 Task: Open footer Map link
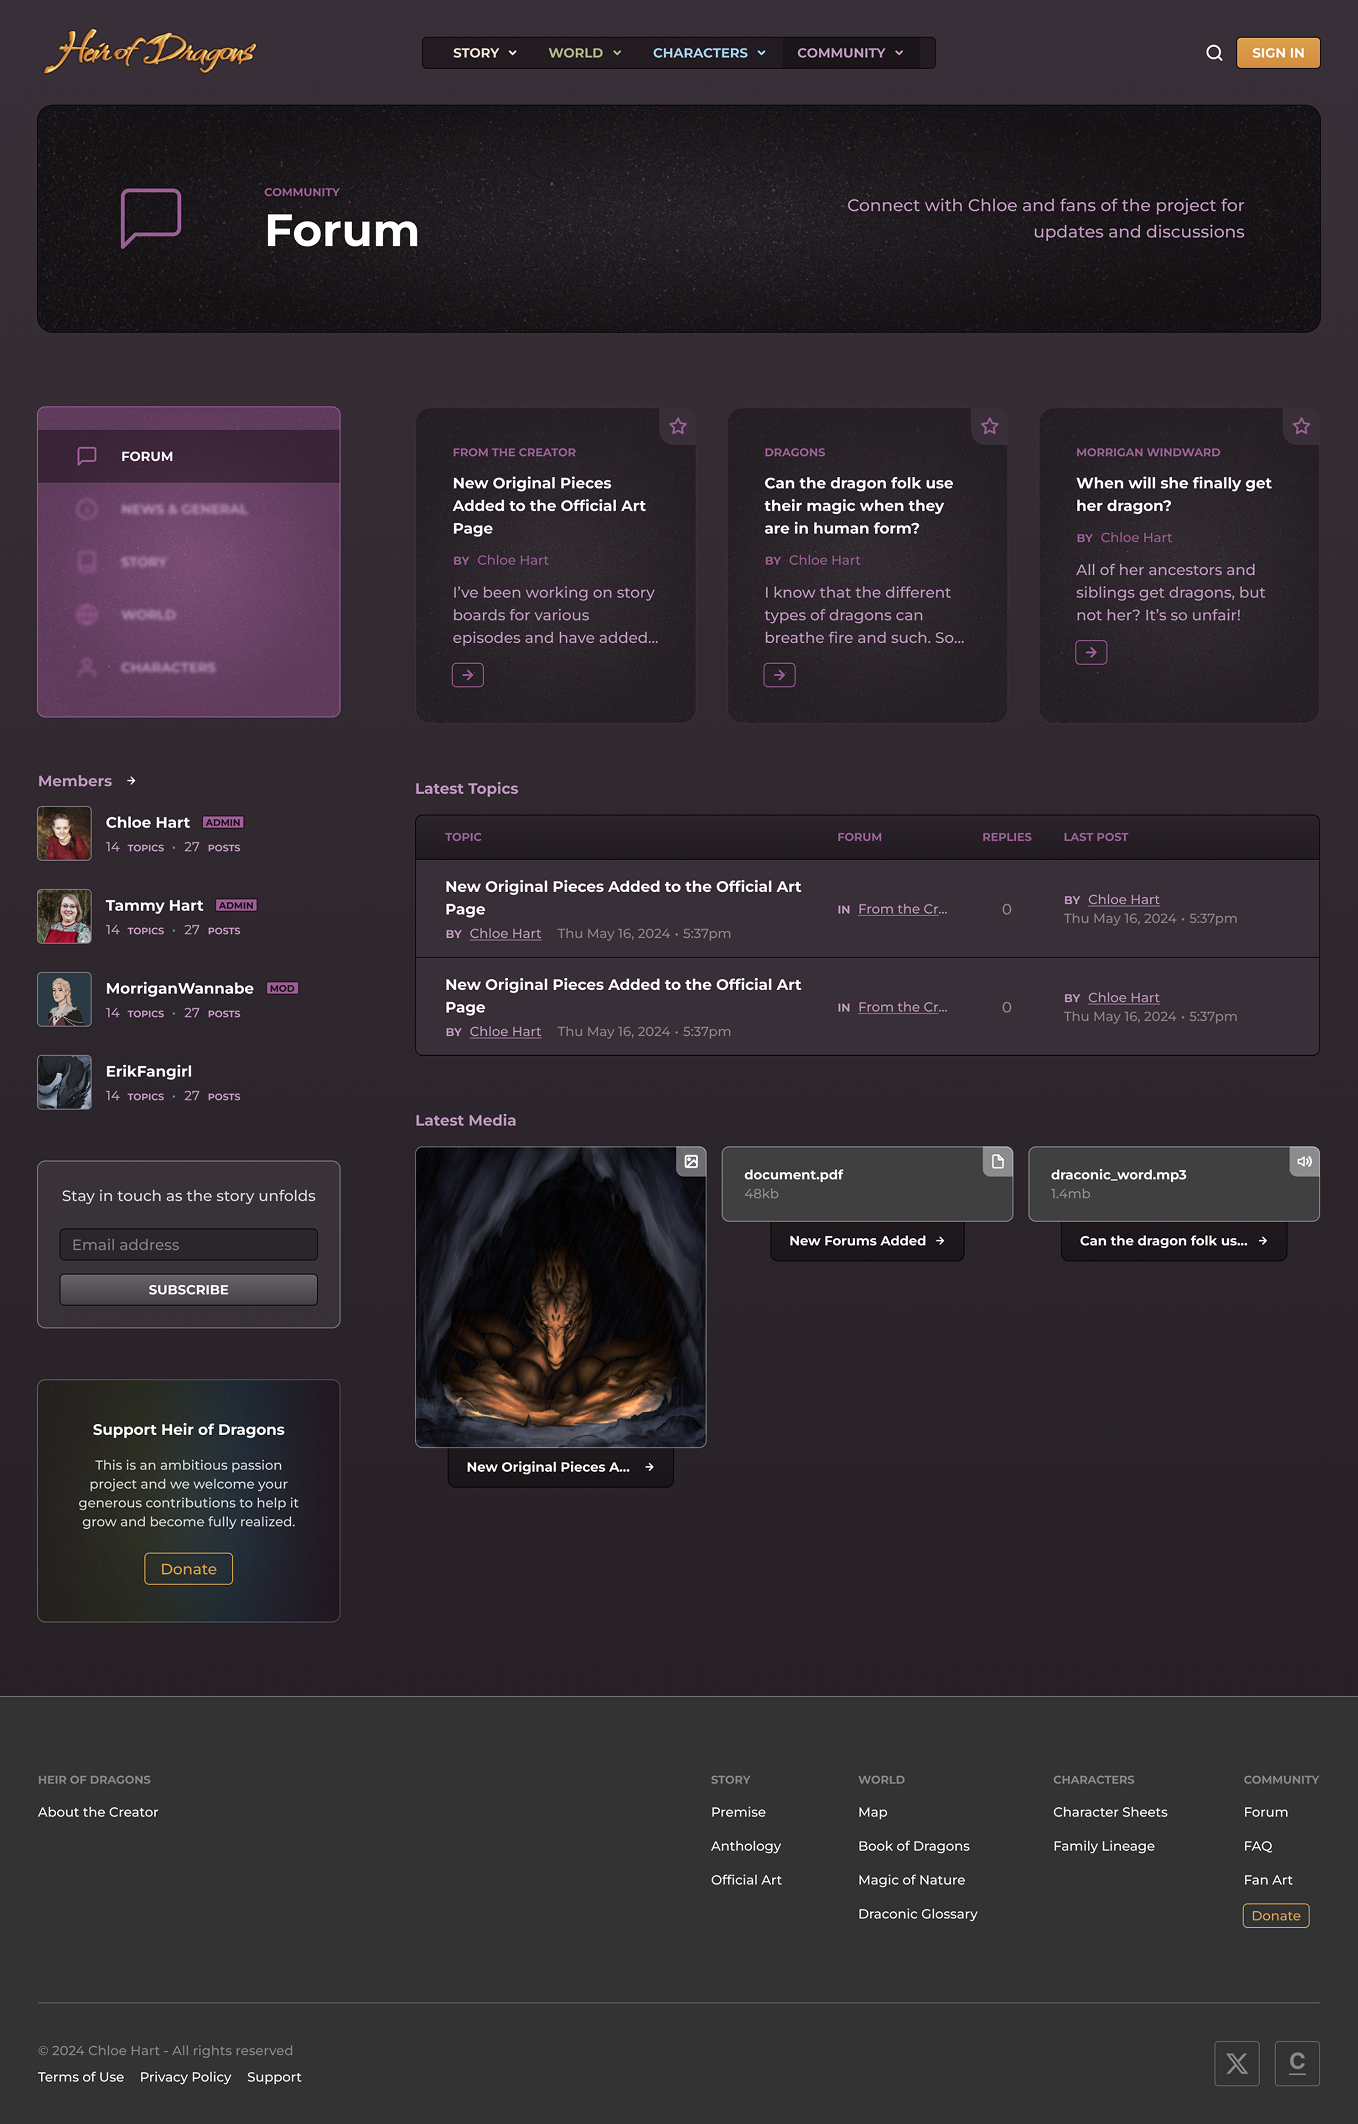coord(873,1812)
